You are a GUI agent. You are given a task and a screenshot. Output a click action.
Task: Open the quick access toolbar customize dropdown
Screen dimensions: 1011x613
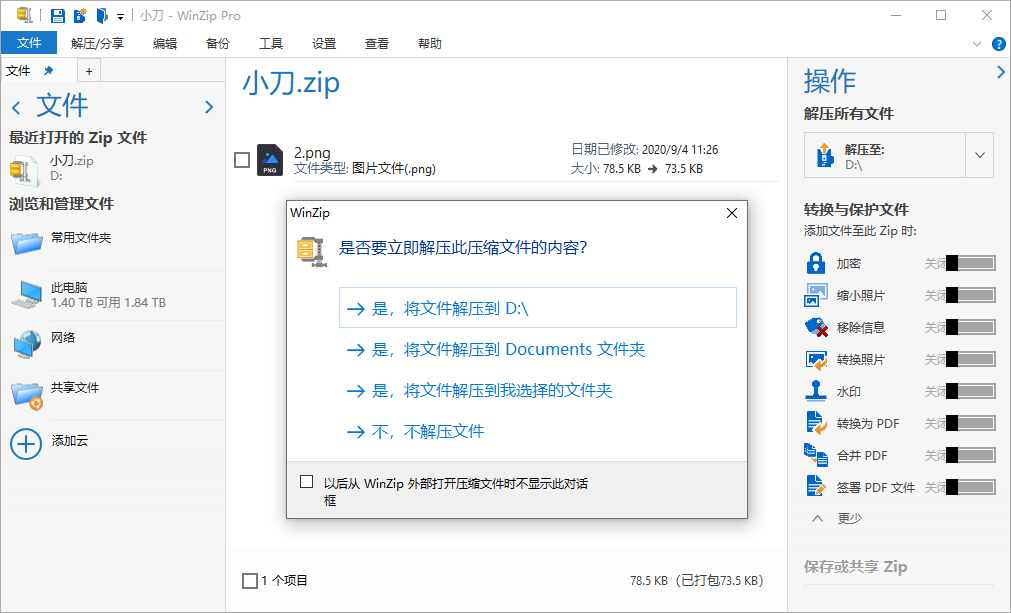[x=119, y=15]
